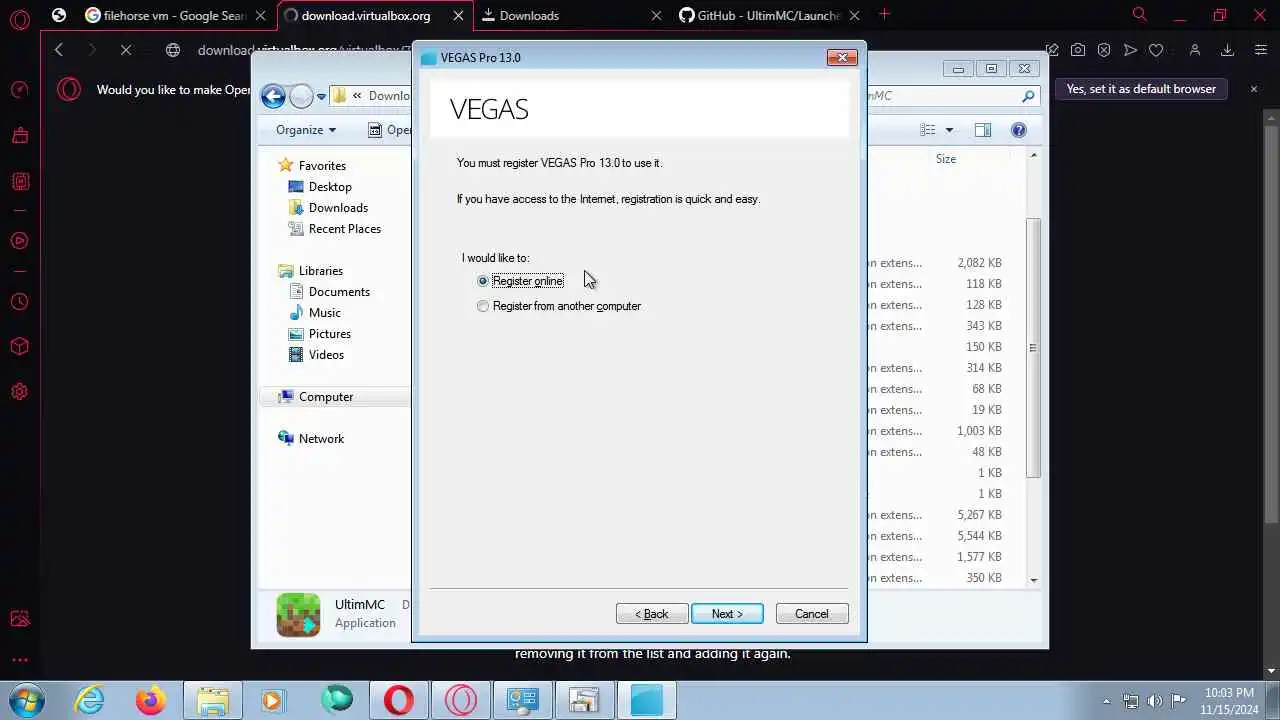The image size is (1280, 720).
Task: Open the Organize dropdown menu in Explorer
Action: tap(306, 130)
